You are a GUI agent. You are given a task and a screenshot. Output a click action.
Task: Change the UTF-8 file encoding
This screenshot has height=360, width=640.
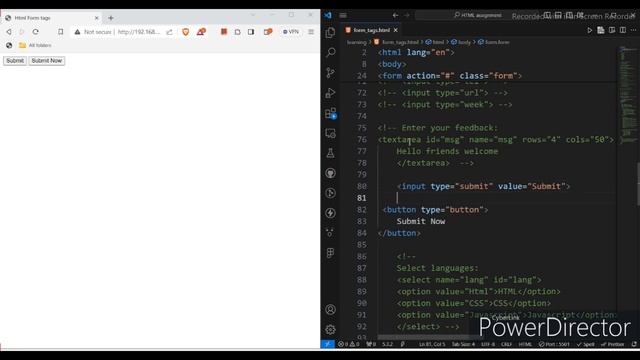click(x=488, y=344)
